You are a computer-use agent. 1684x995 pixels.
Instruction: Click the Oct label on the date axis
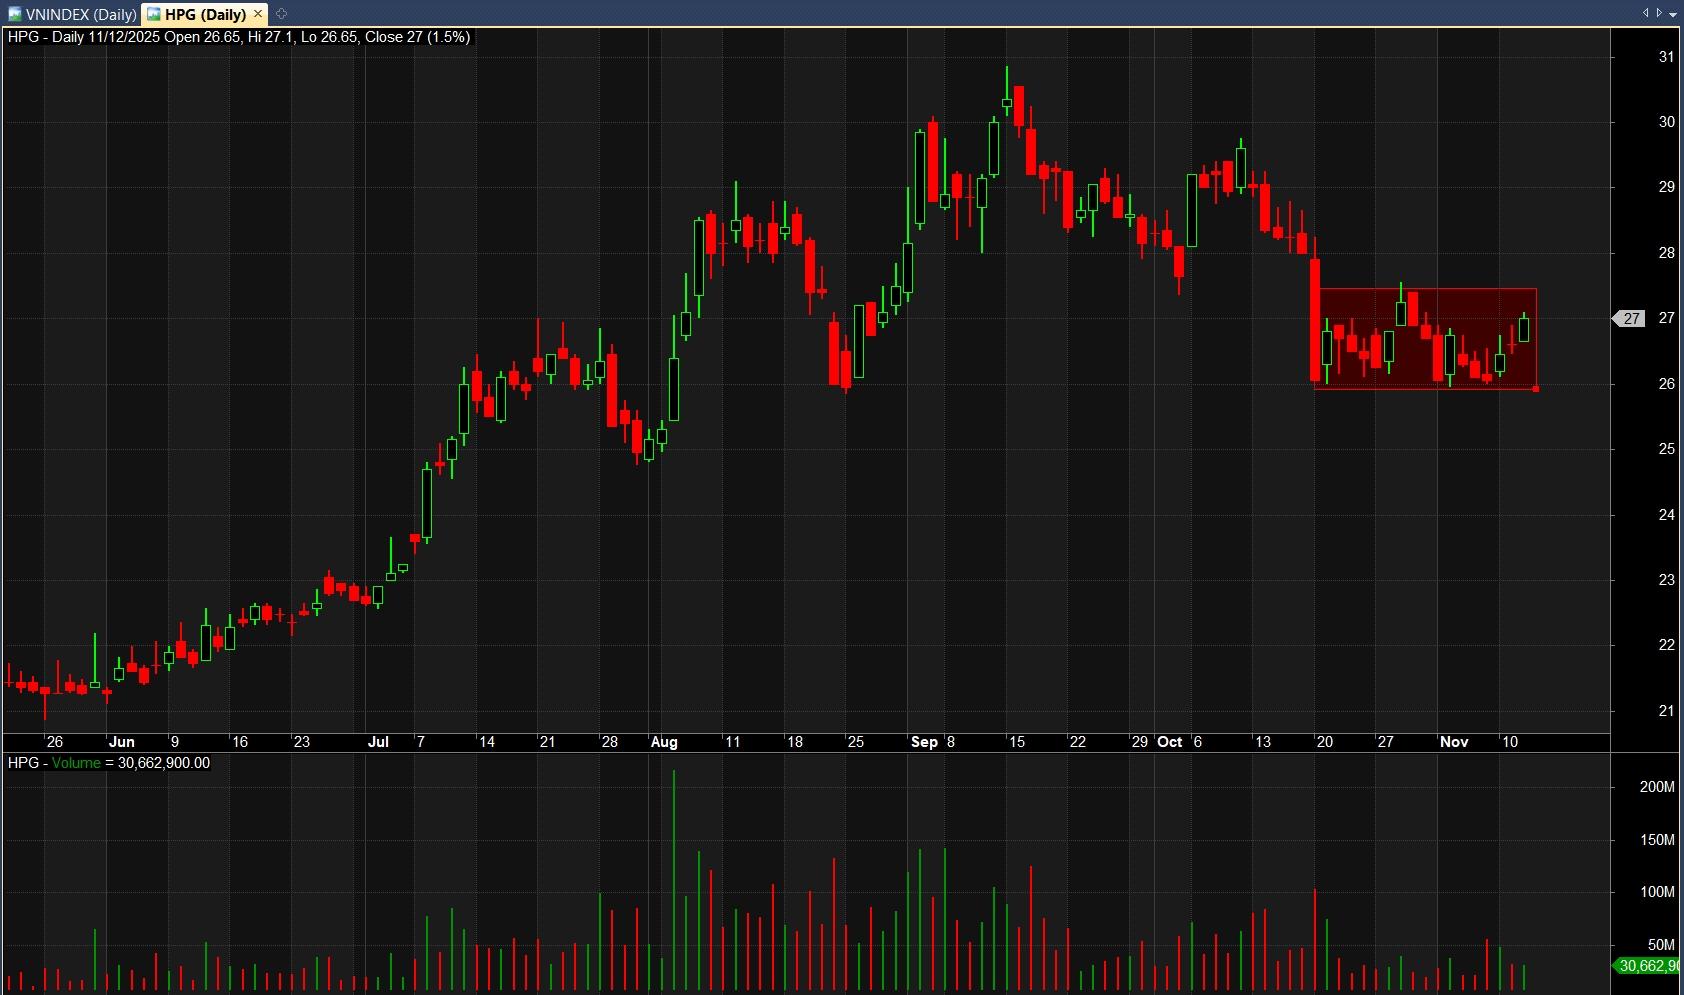click(1170, 742)
